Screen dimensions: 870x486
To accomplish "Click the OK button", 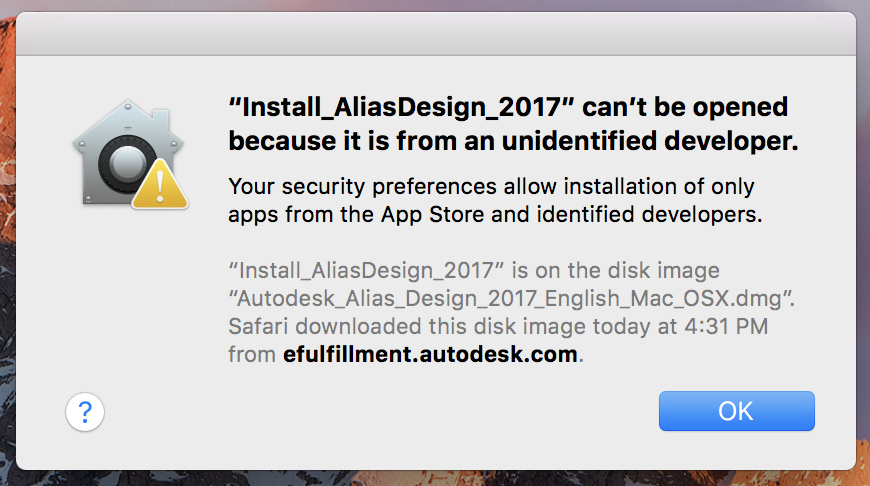I will pos(736,411).
